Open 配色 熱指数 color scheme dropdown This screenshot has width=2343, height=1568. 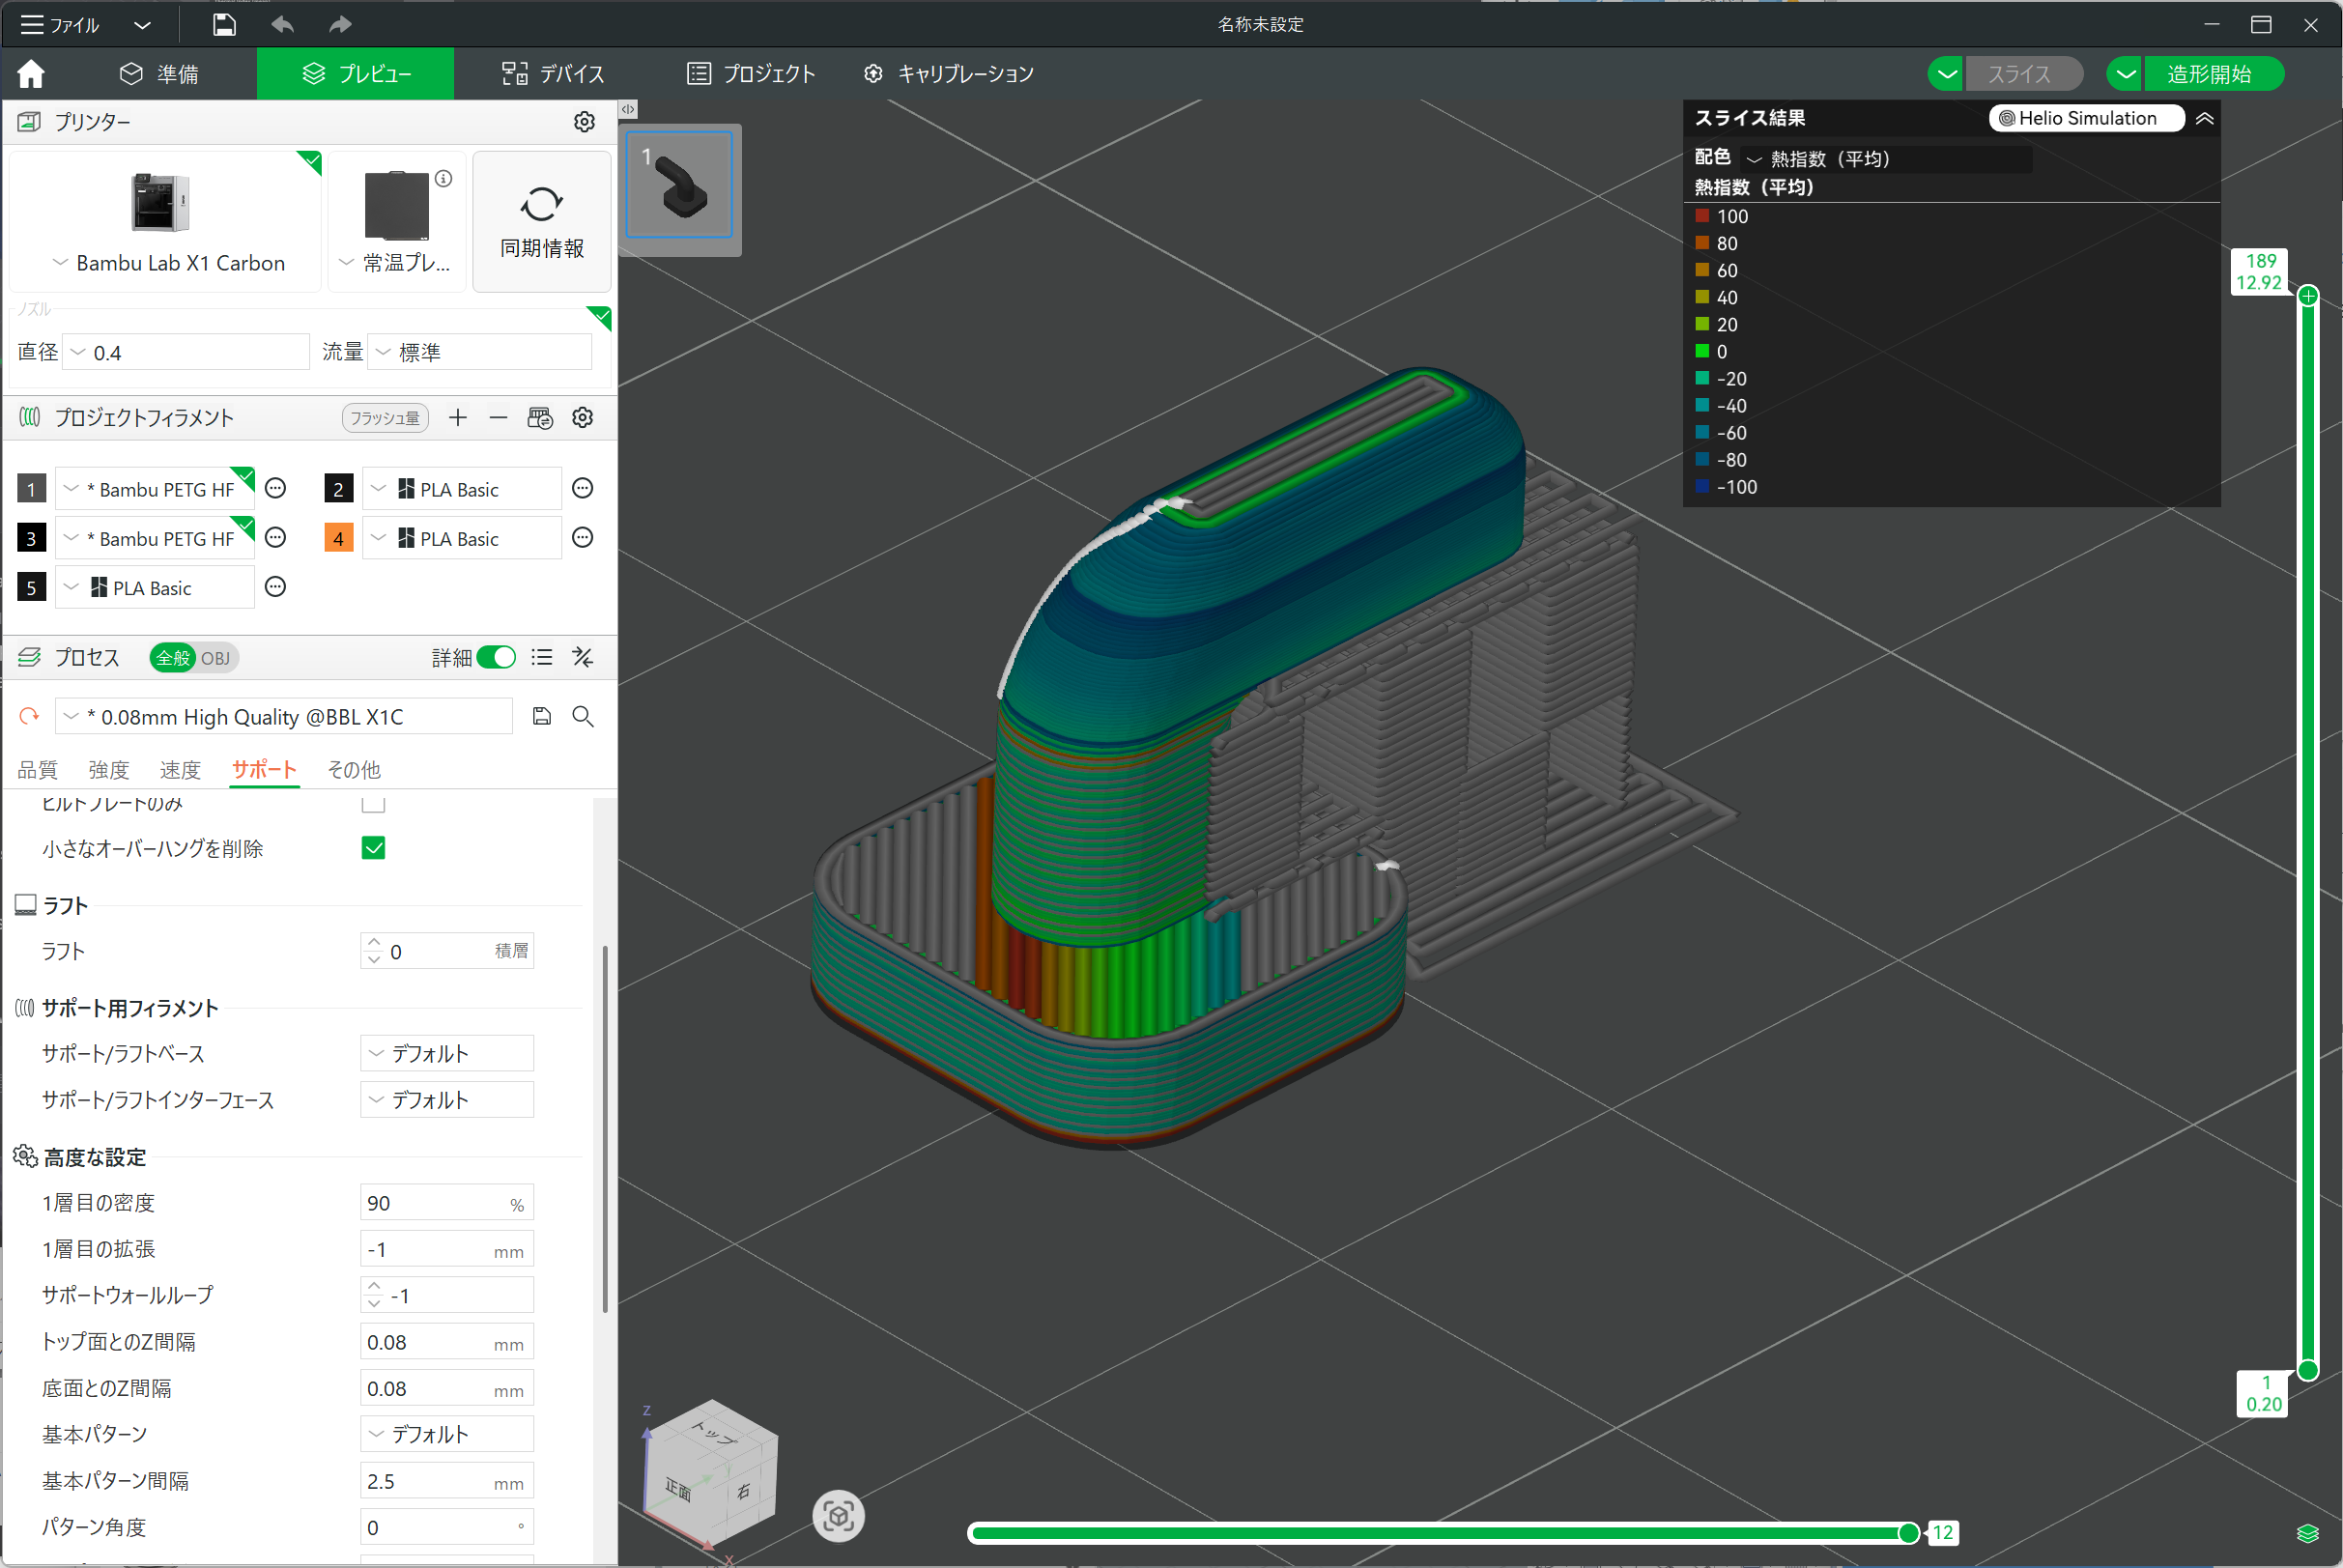1887,158
